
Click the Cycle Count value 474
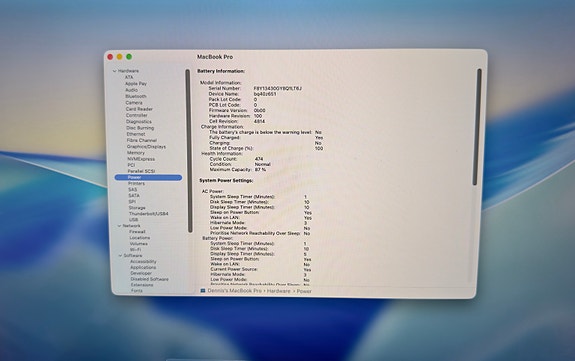(x=259, y=159)
